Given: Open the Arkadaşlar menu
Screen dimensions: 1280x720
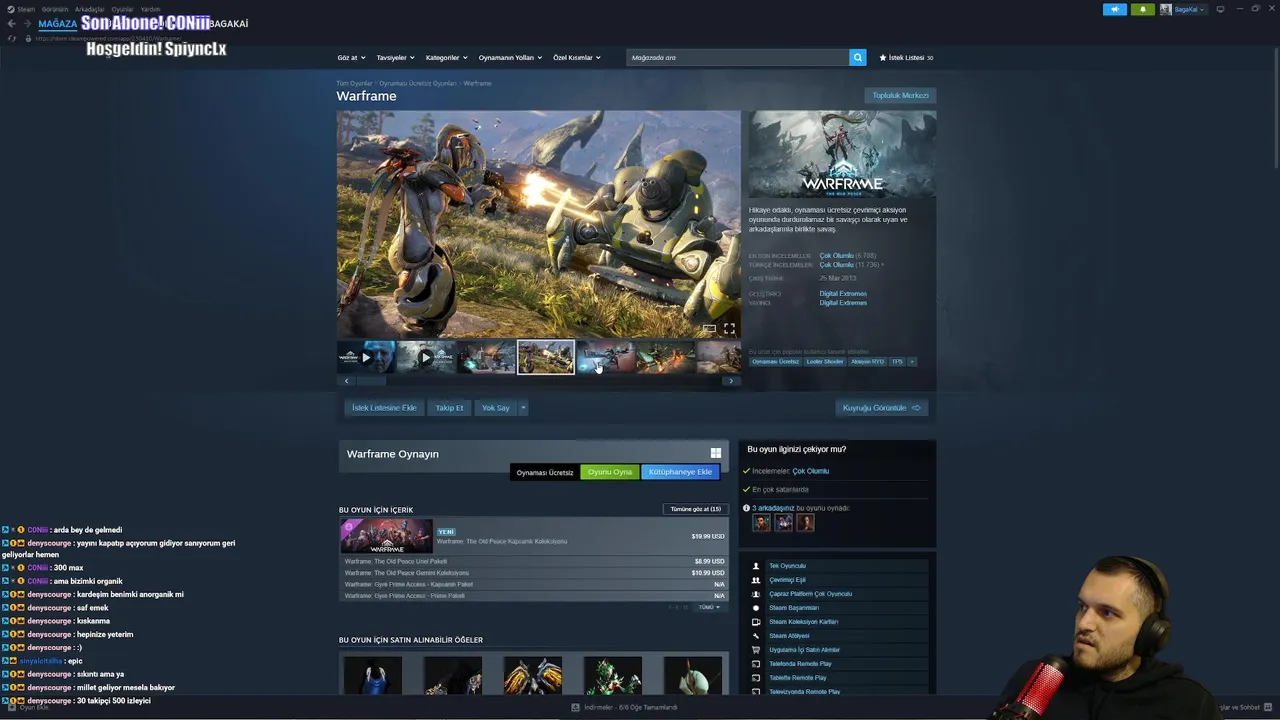Looking at the screenshot, I should coord(90,9).
